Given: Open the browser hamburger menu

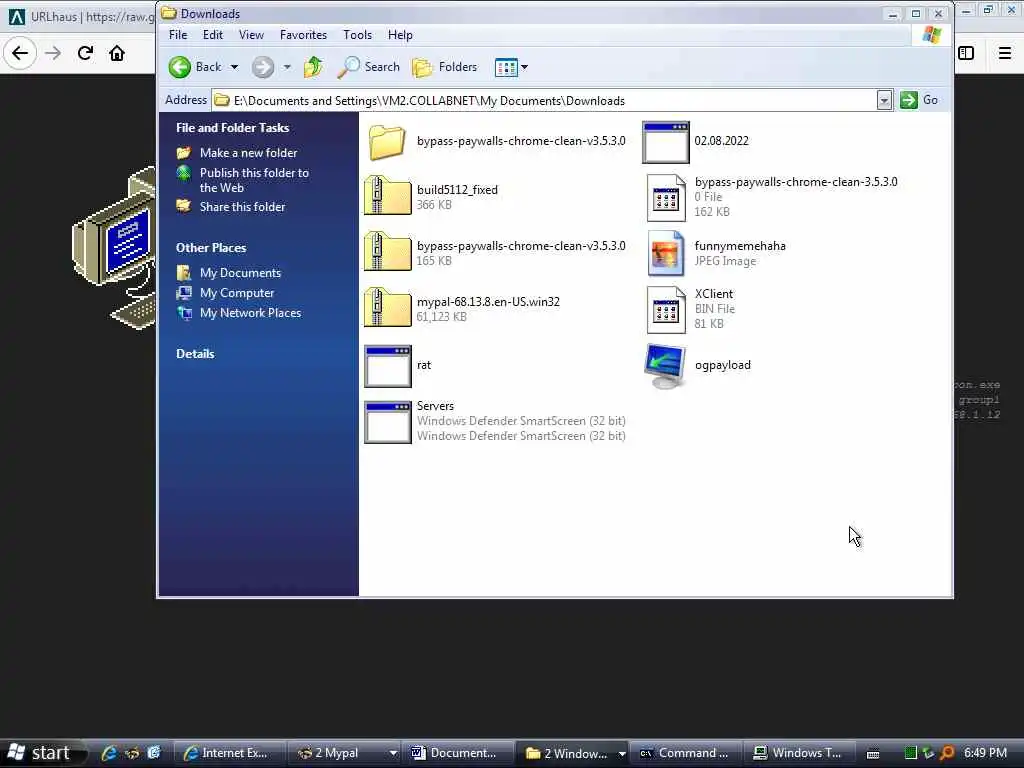Looking at the screenshot, I should (x=1004, y=53).
